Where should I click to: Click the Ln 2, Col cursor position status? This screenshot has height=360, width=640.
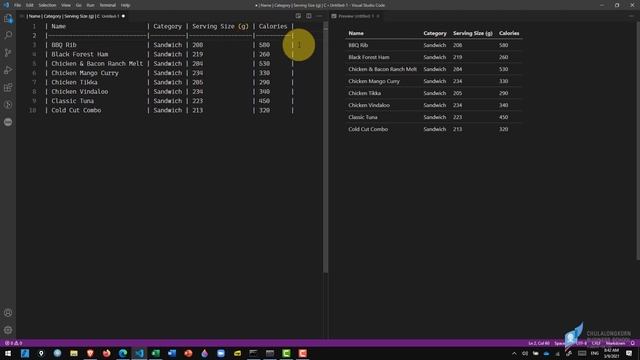(539, 343)
